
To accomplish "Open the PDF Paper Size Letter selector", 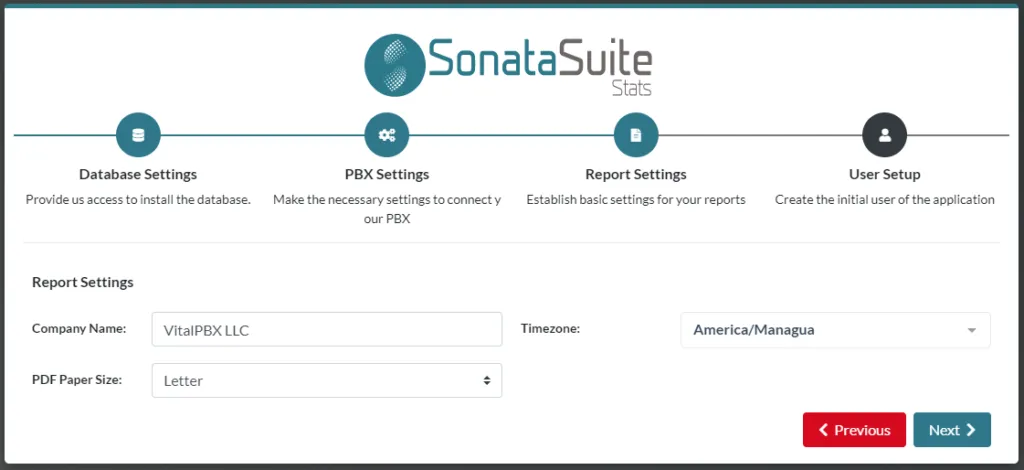I will (327, 381).
